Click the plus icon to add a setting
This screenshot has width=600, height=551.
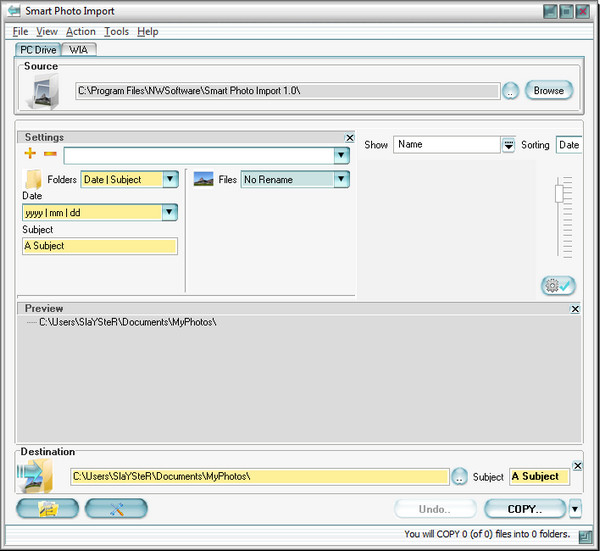pyautogui.click(x=30, y=154)
